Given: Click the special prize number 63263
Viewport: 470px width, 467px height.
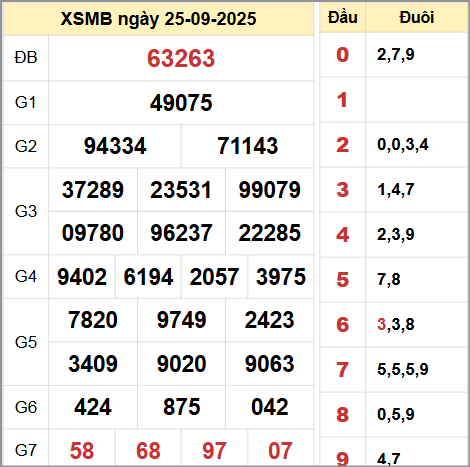Looking at the screenshot, I should tap(181, 58).
